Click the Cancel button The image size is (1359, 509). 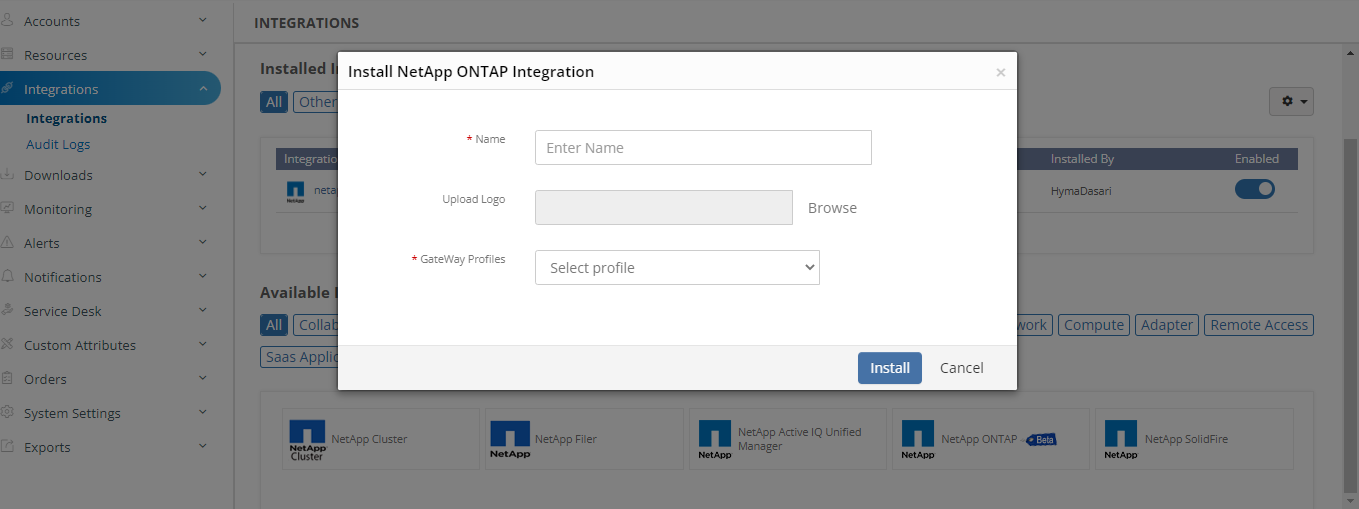pos(962,368)
